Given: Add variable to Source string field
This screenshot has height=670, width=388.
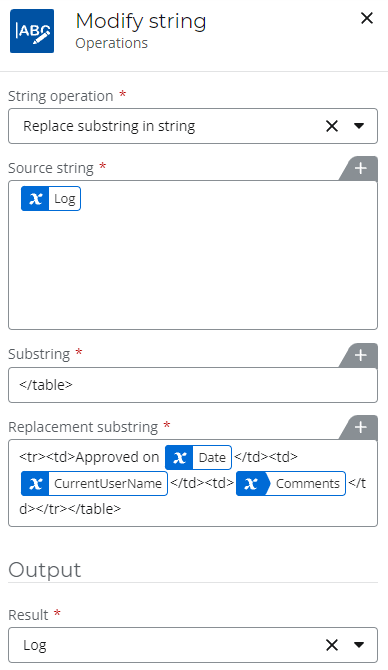Looking at the screenshot, I should tap(360, 168).
